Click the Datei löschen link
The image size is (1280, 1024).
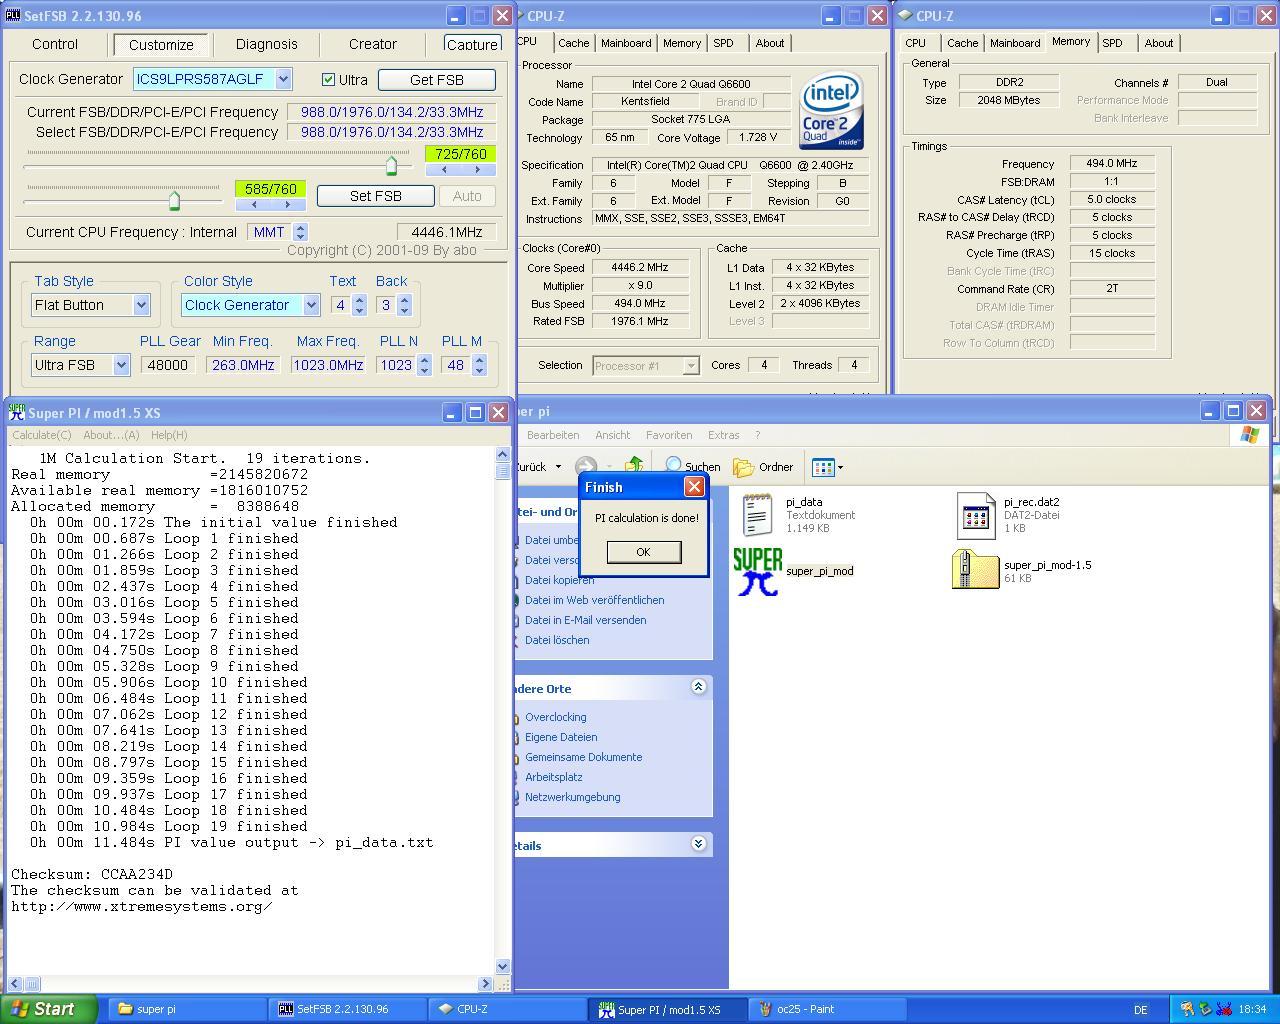click(x=557, y=640)
